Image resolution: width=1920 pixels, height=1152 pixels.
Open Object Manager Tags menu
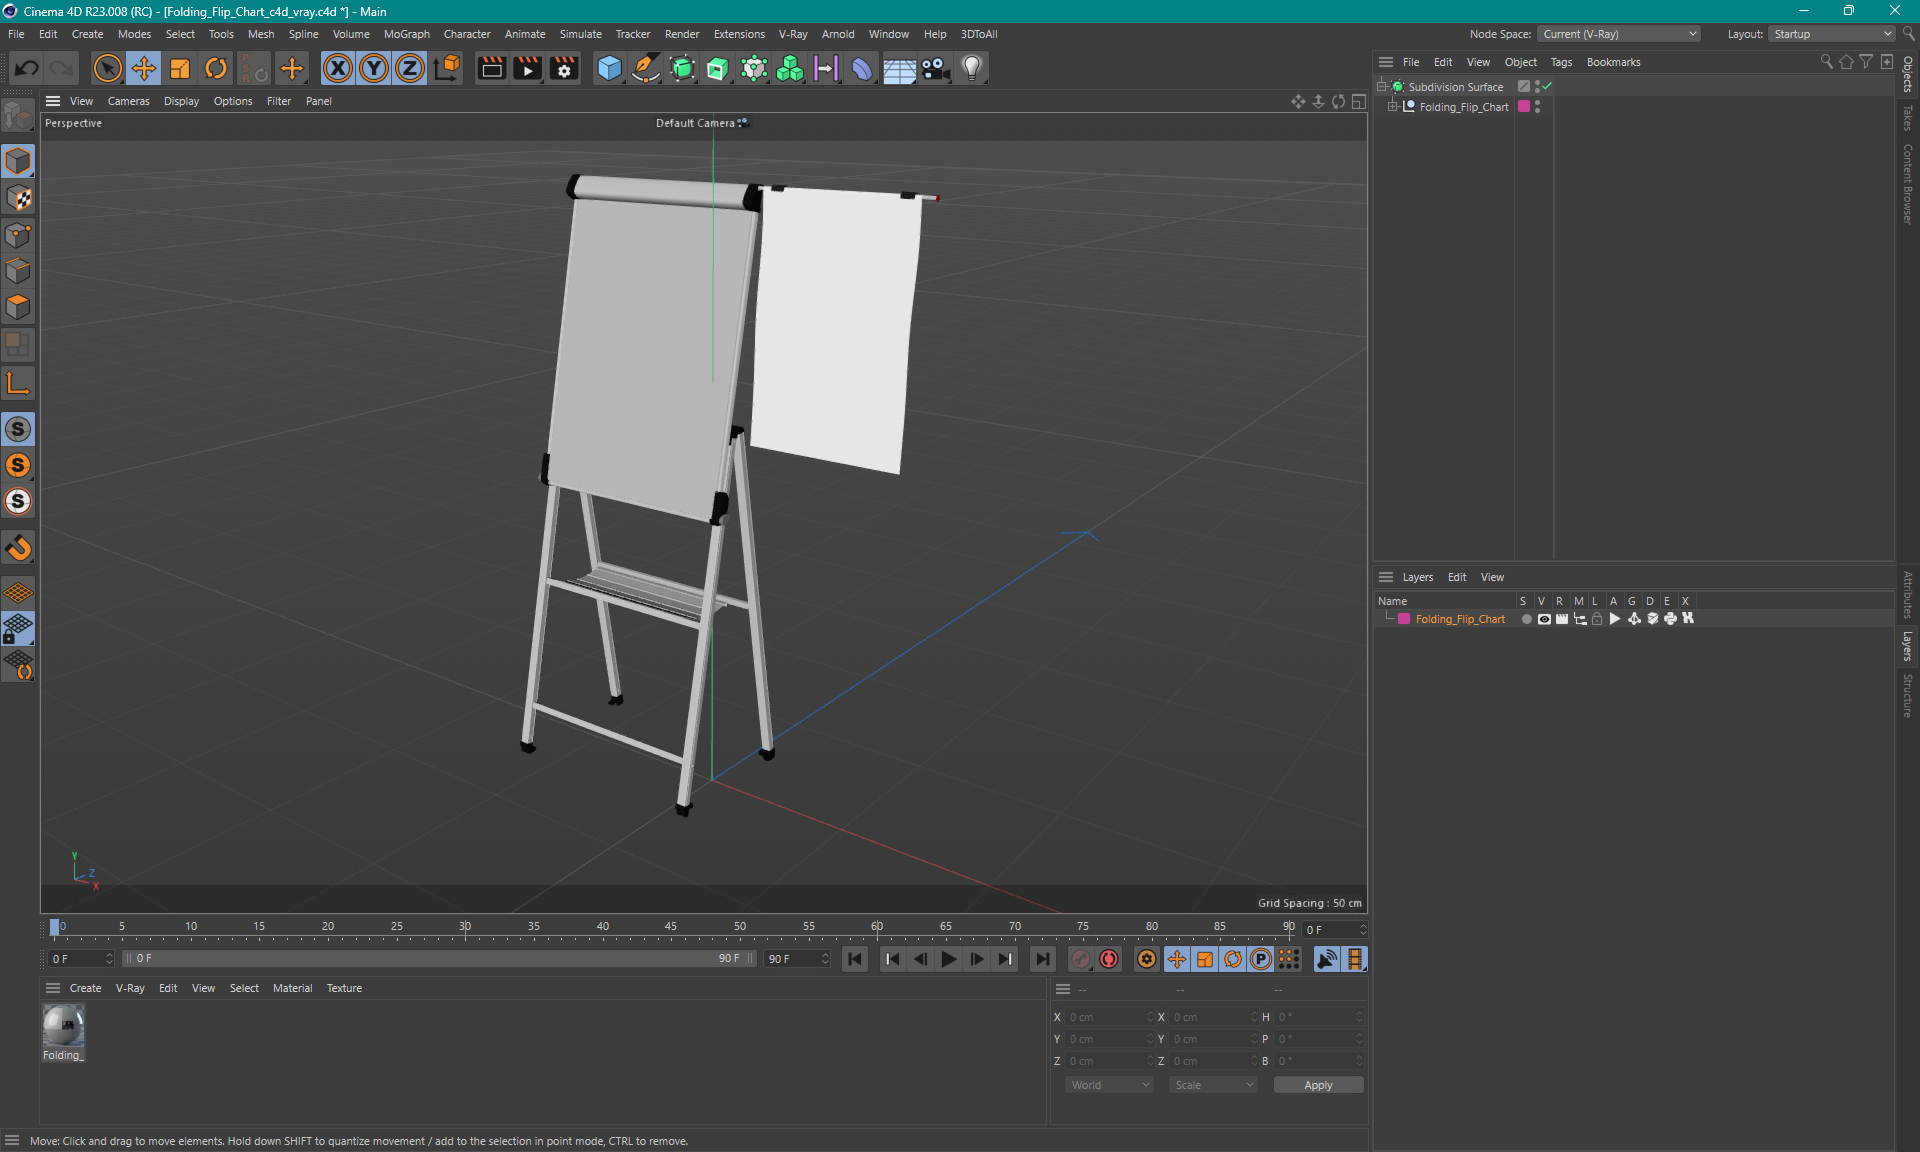point(1561,62)
